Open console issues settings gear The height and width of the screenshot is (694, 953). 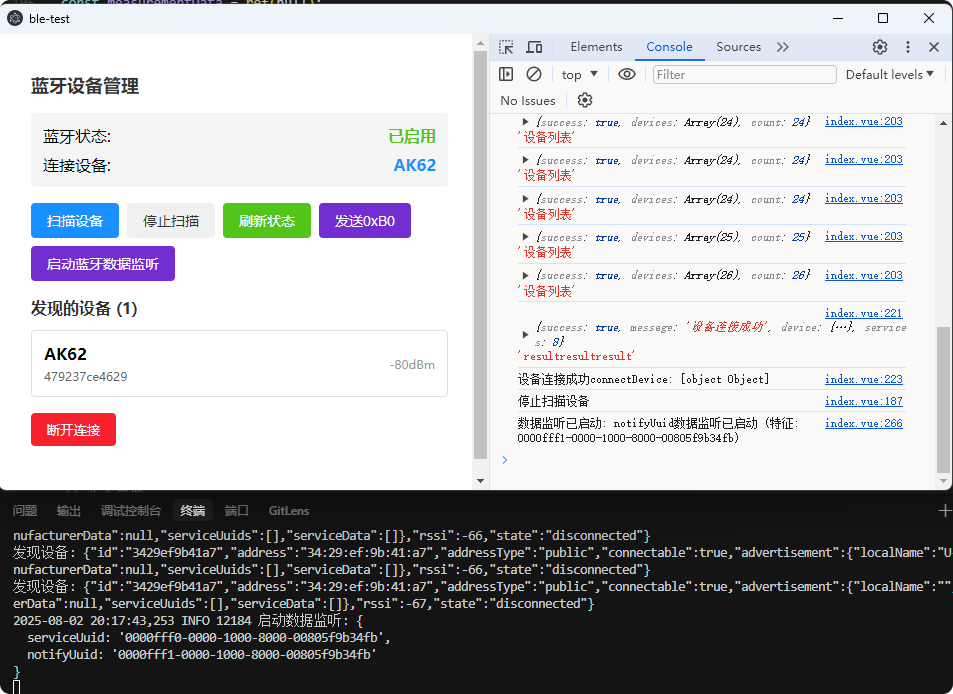[x=585, y=100]
